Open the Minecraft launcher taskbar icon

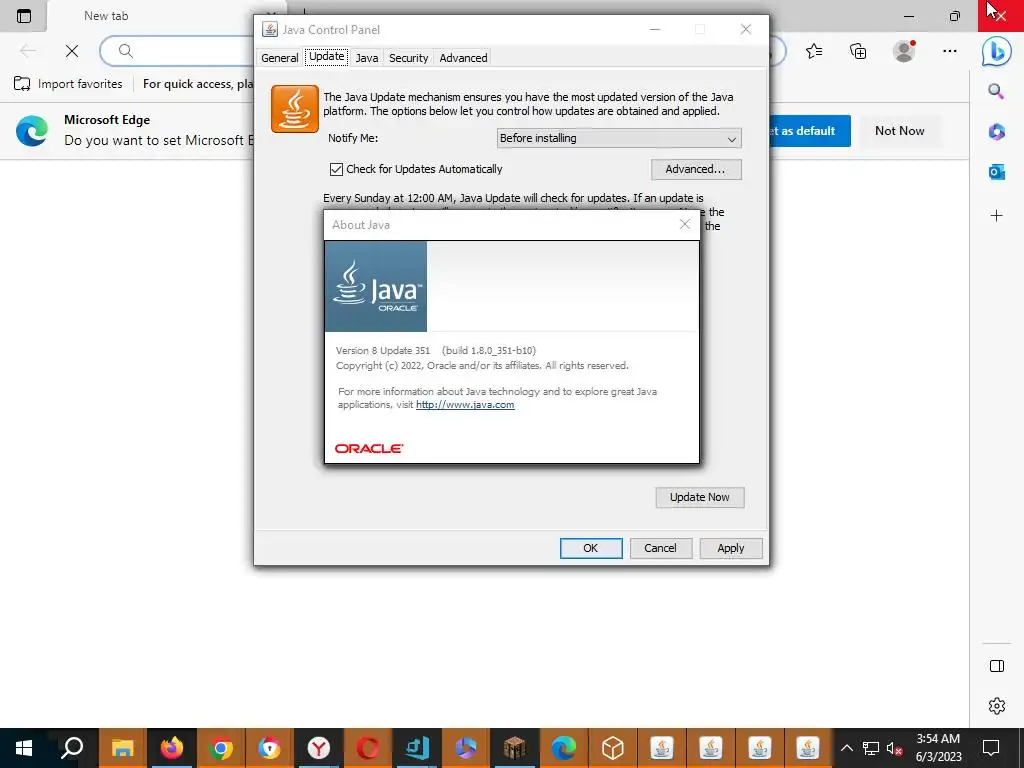click(x=515, y=748)
